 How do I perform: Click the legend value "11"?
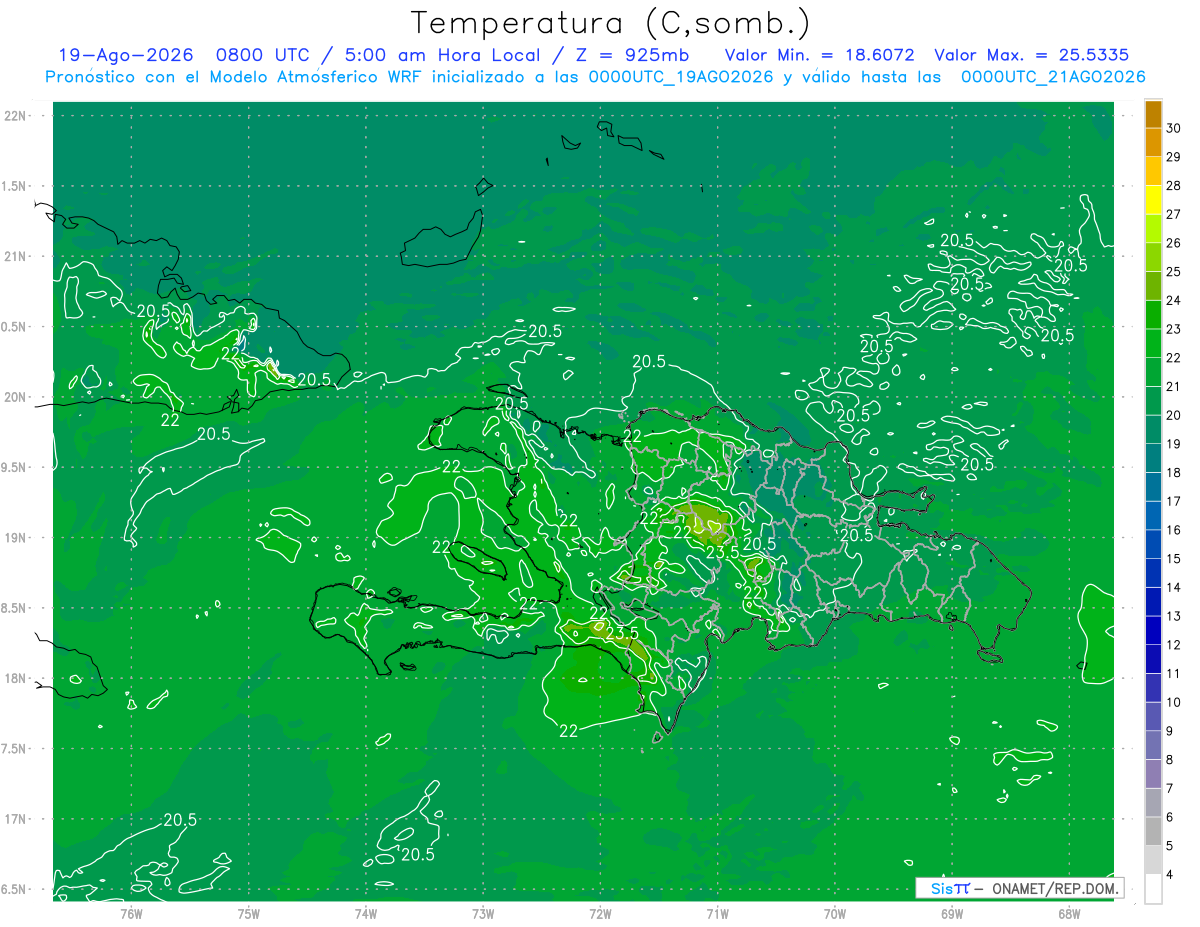tap(1174, 673)
